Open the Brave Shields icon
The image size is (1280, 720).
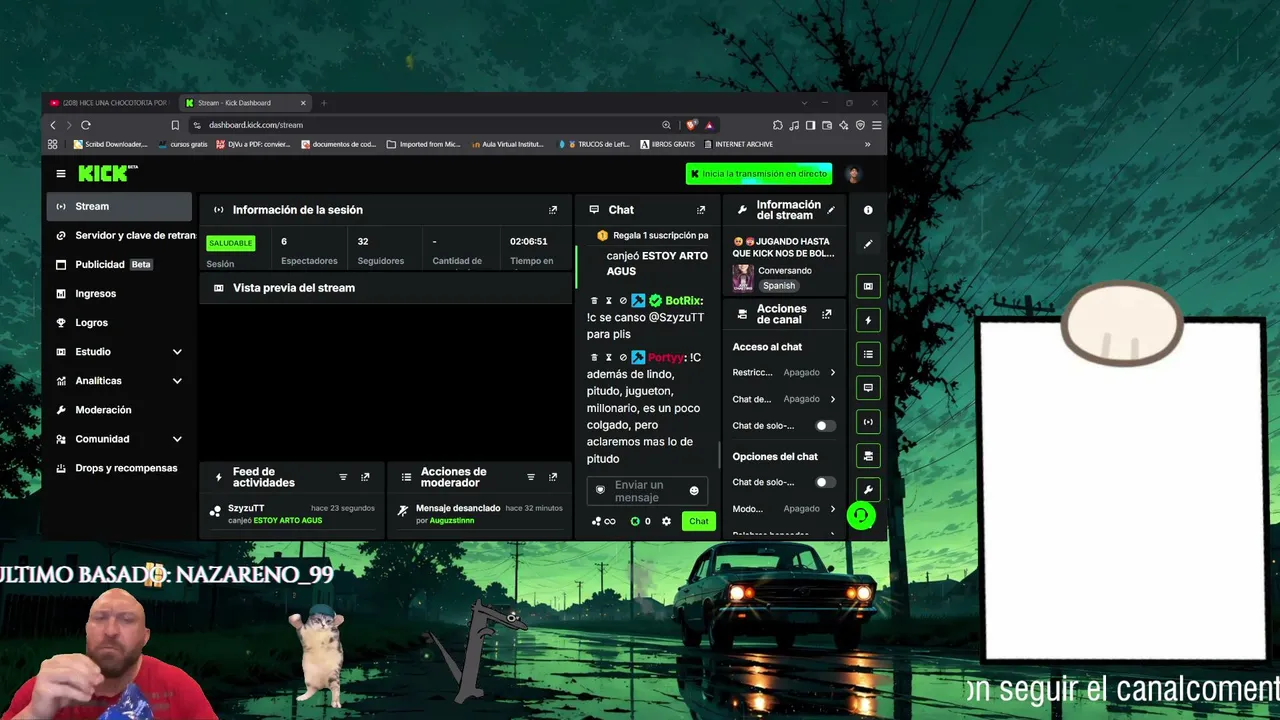point(691,125)
